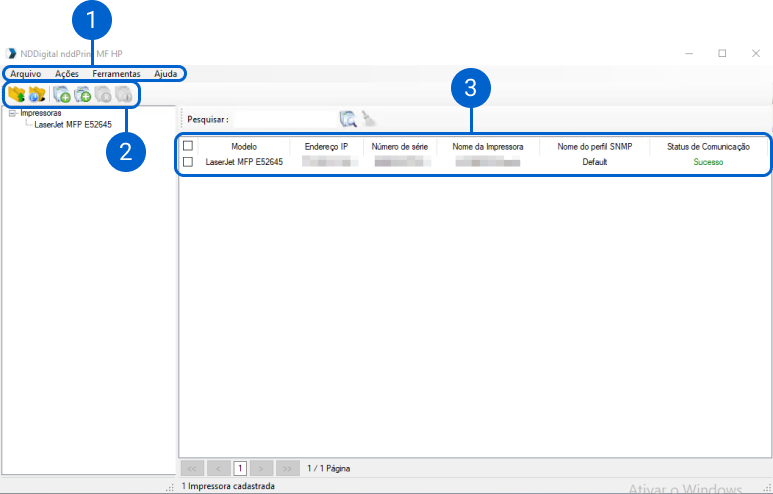773x494 pixels.
Task: Click the magnifier search icon beside Pesquisar
Action: point(347,119)
